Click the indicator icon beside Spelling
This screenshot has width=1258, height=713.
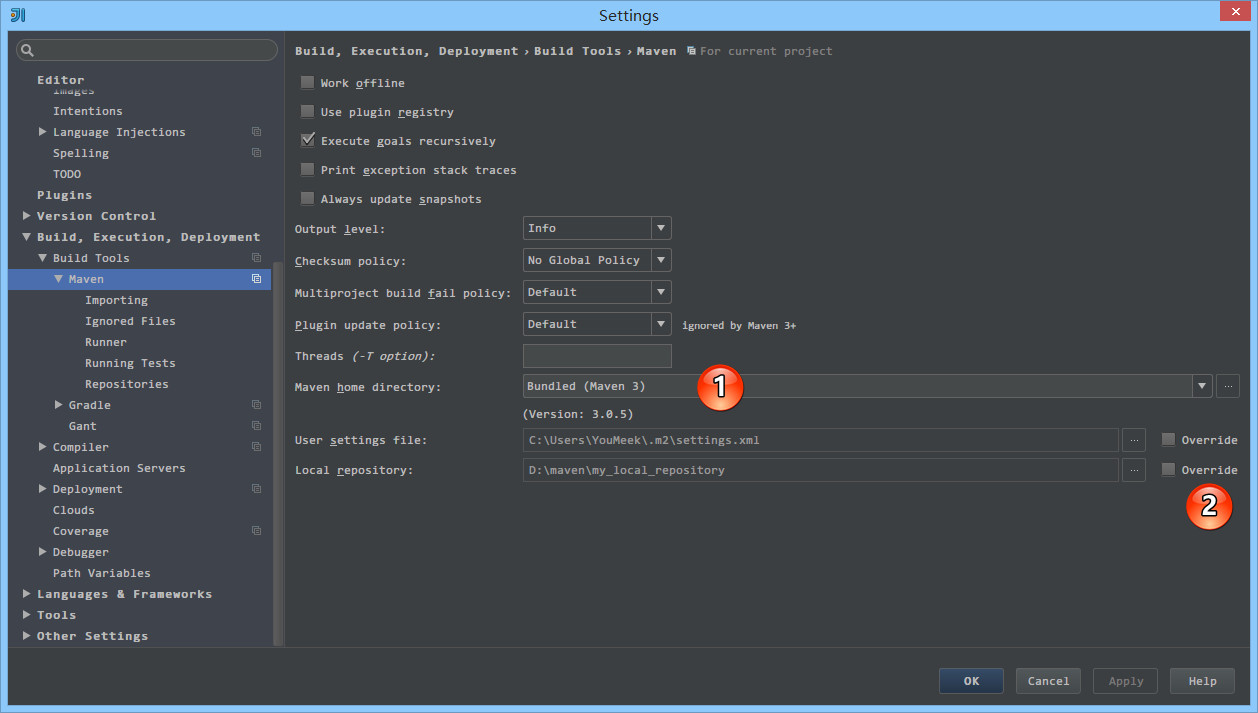pos(256,152)
